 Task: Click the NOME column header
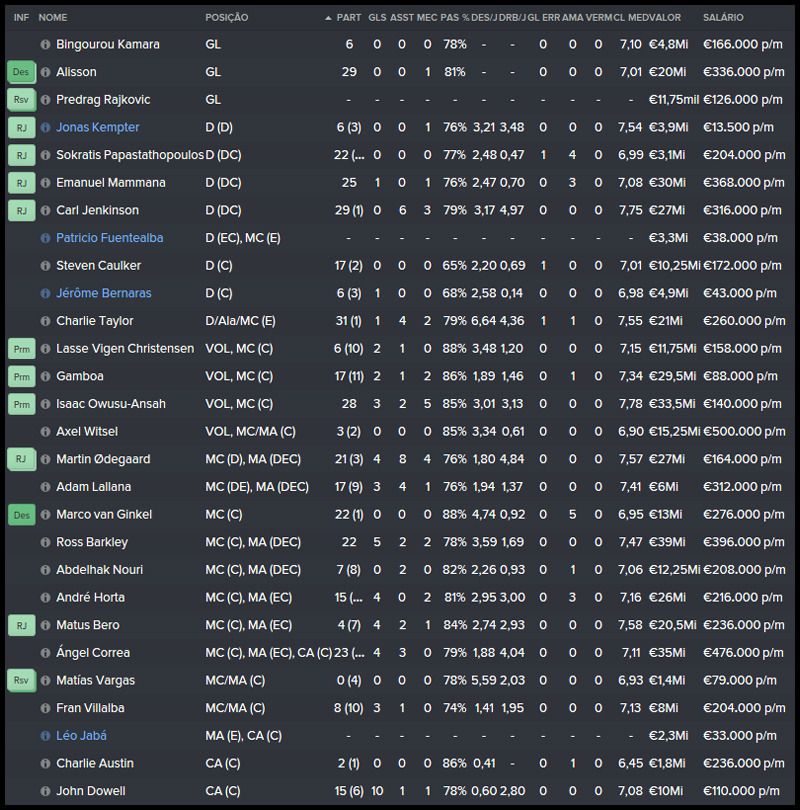53,17
